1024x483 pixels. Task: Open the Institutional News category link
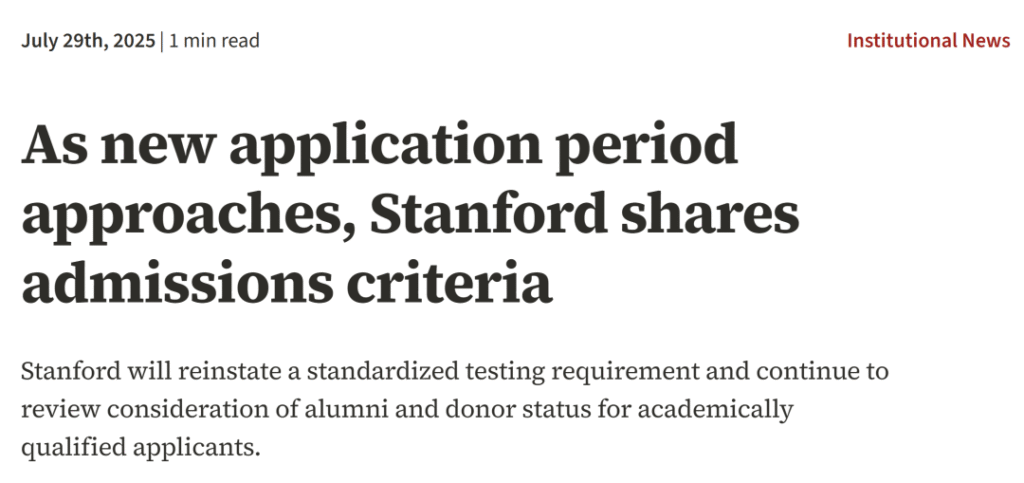[928, 41]
